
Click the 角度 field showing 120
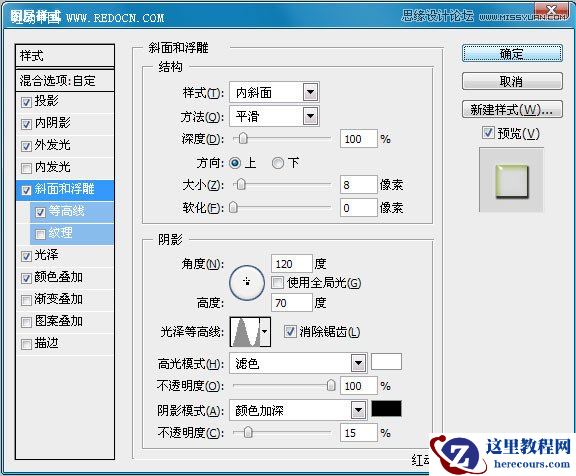[292, 264]
